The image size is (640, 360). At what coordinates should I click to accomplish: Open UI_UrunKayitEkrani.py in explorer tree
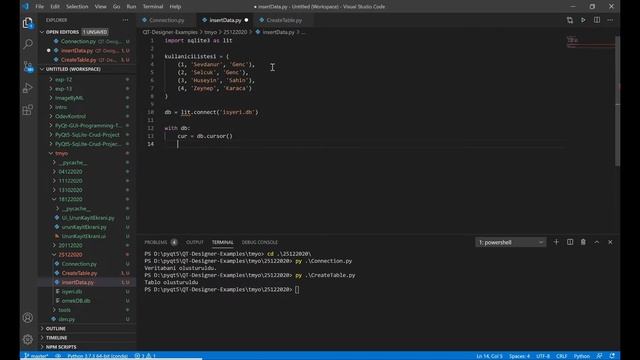point(87,218)
